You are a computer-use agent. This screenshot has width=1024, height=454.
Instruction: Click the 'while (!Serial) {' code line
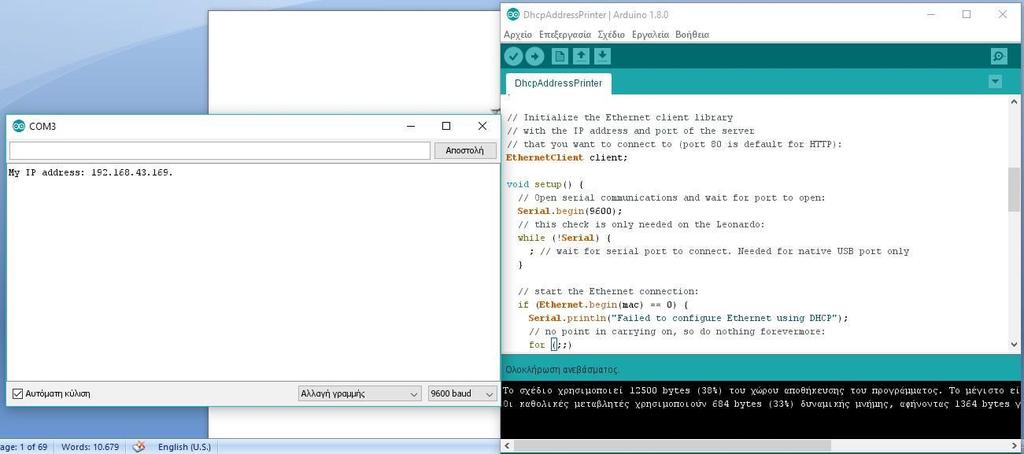564,238
